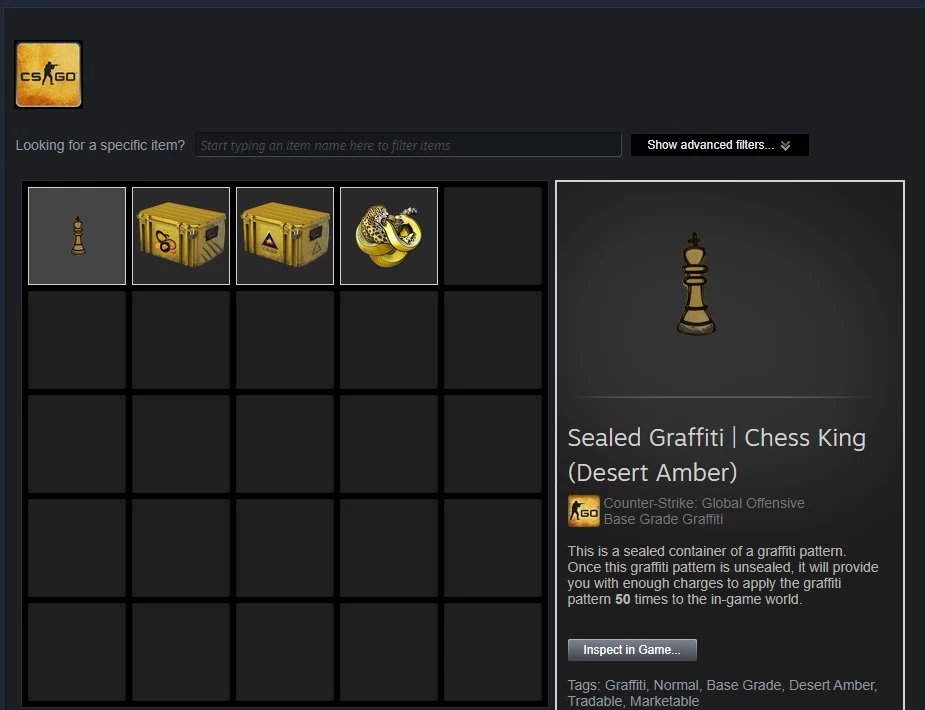The image size is (925, 710).
Task: Click the Desert Amber tag
Action: pyautogui.click(x=832, y=685)
